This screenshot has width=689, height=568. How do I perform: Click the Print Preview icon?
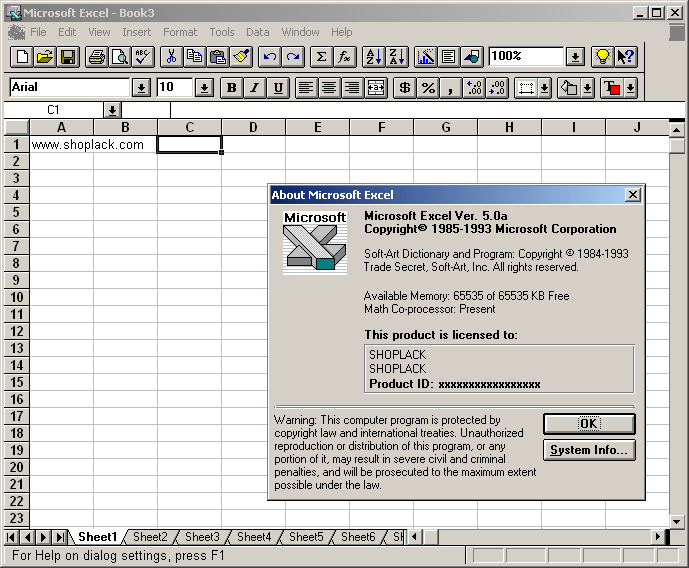point(120,57)
